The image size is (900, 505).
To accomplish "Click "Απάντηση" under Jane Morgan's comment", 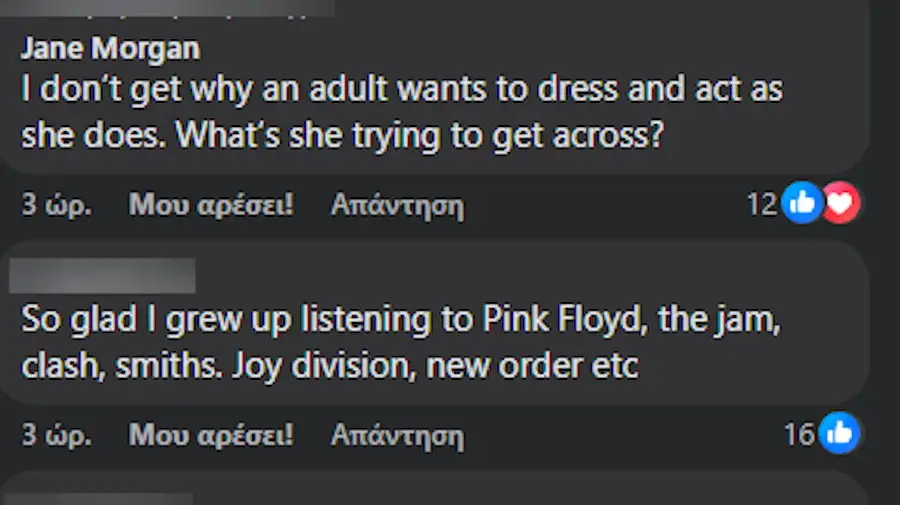I will coord(397,206).
